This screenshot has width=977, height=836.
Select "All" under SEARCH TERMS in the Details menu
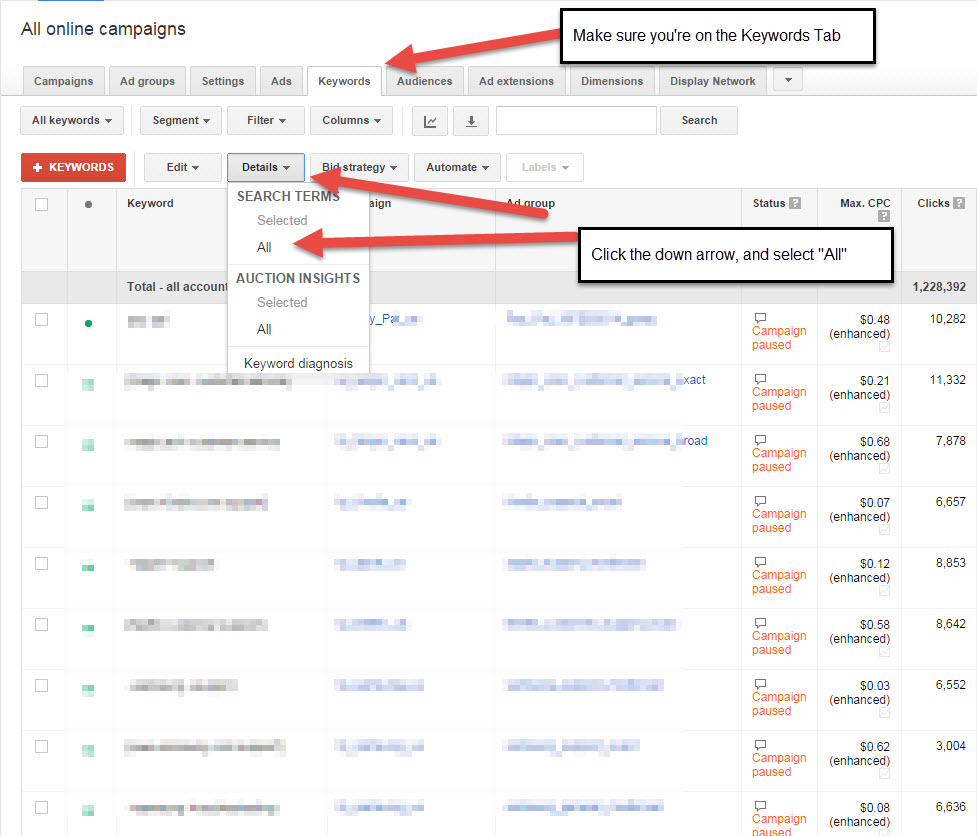coord(263,246)
